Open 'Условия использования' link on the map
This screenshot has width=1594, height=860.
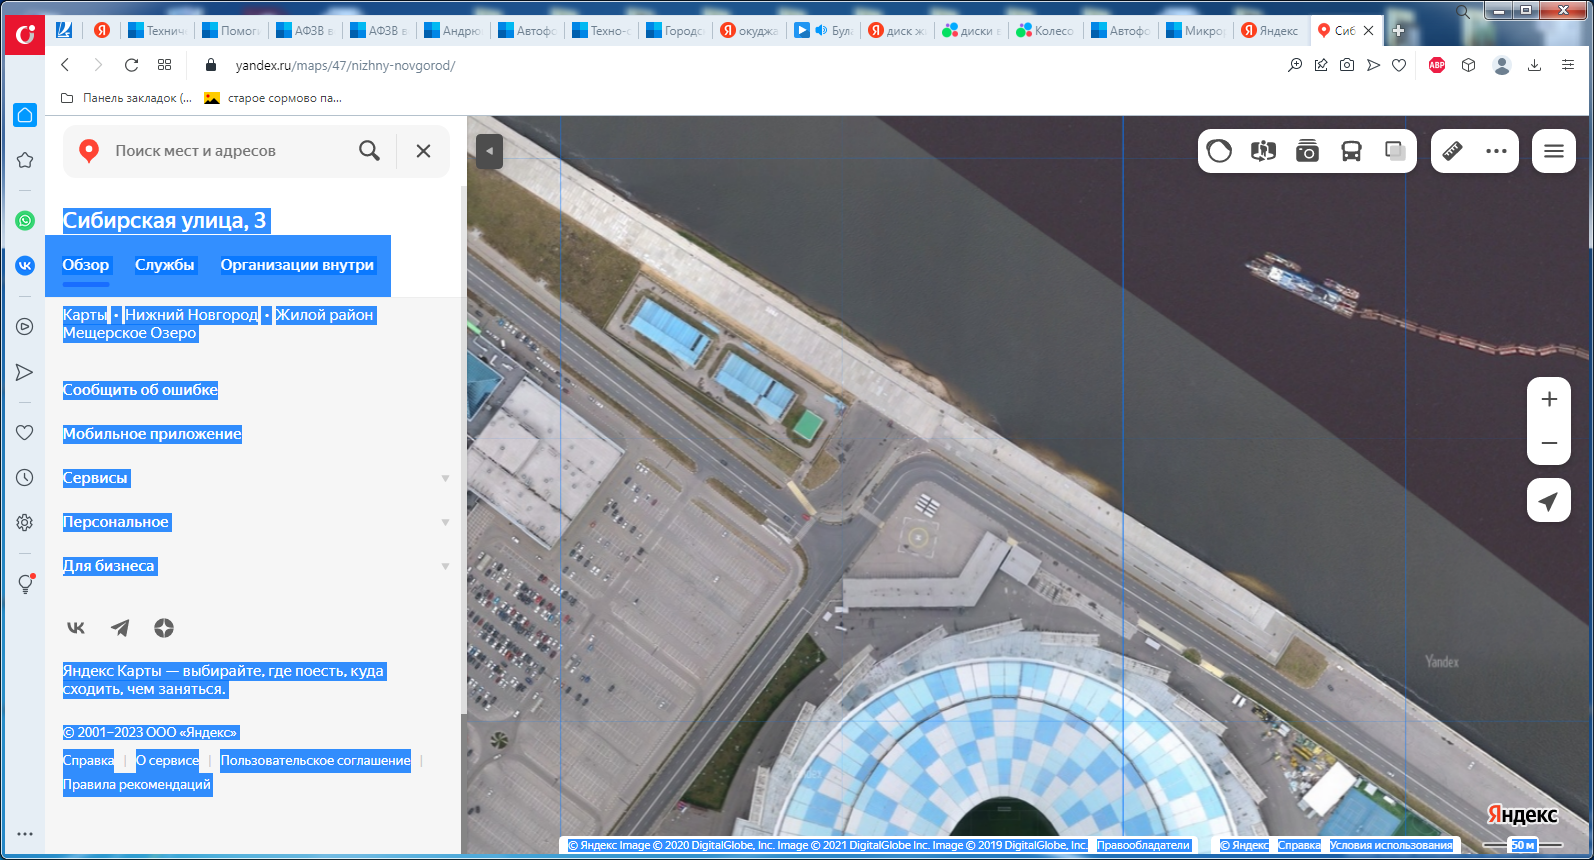coord(1390,845)
